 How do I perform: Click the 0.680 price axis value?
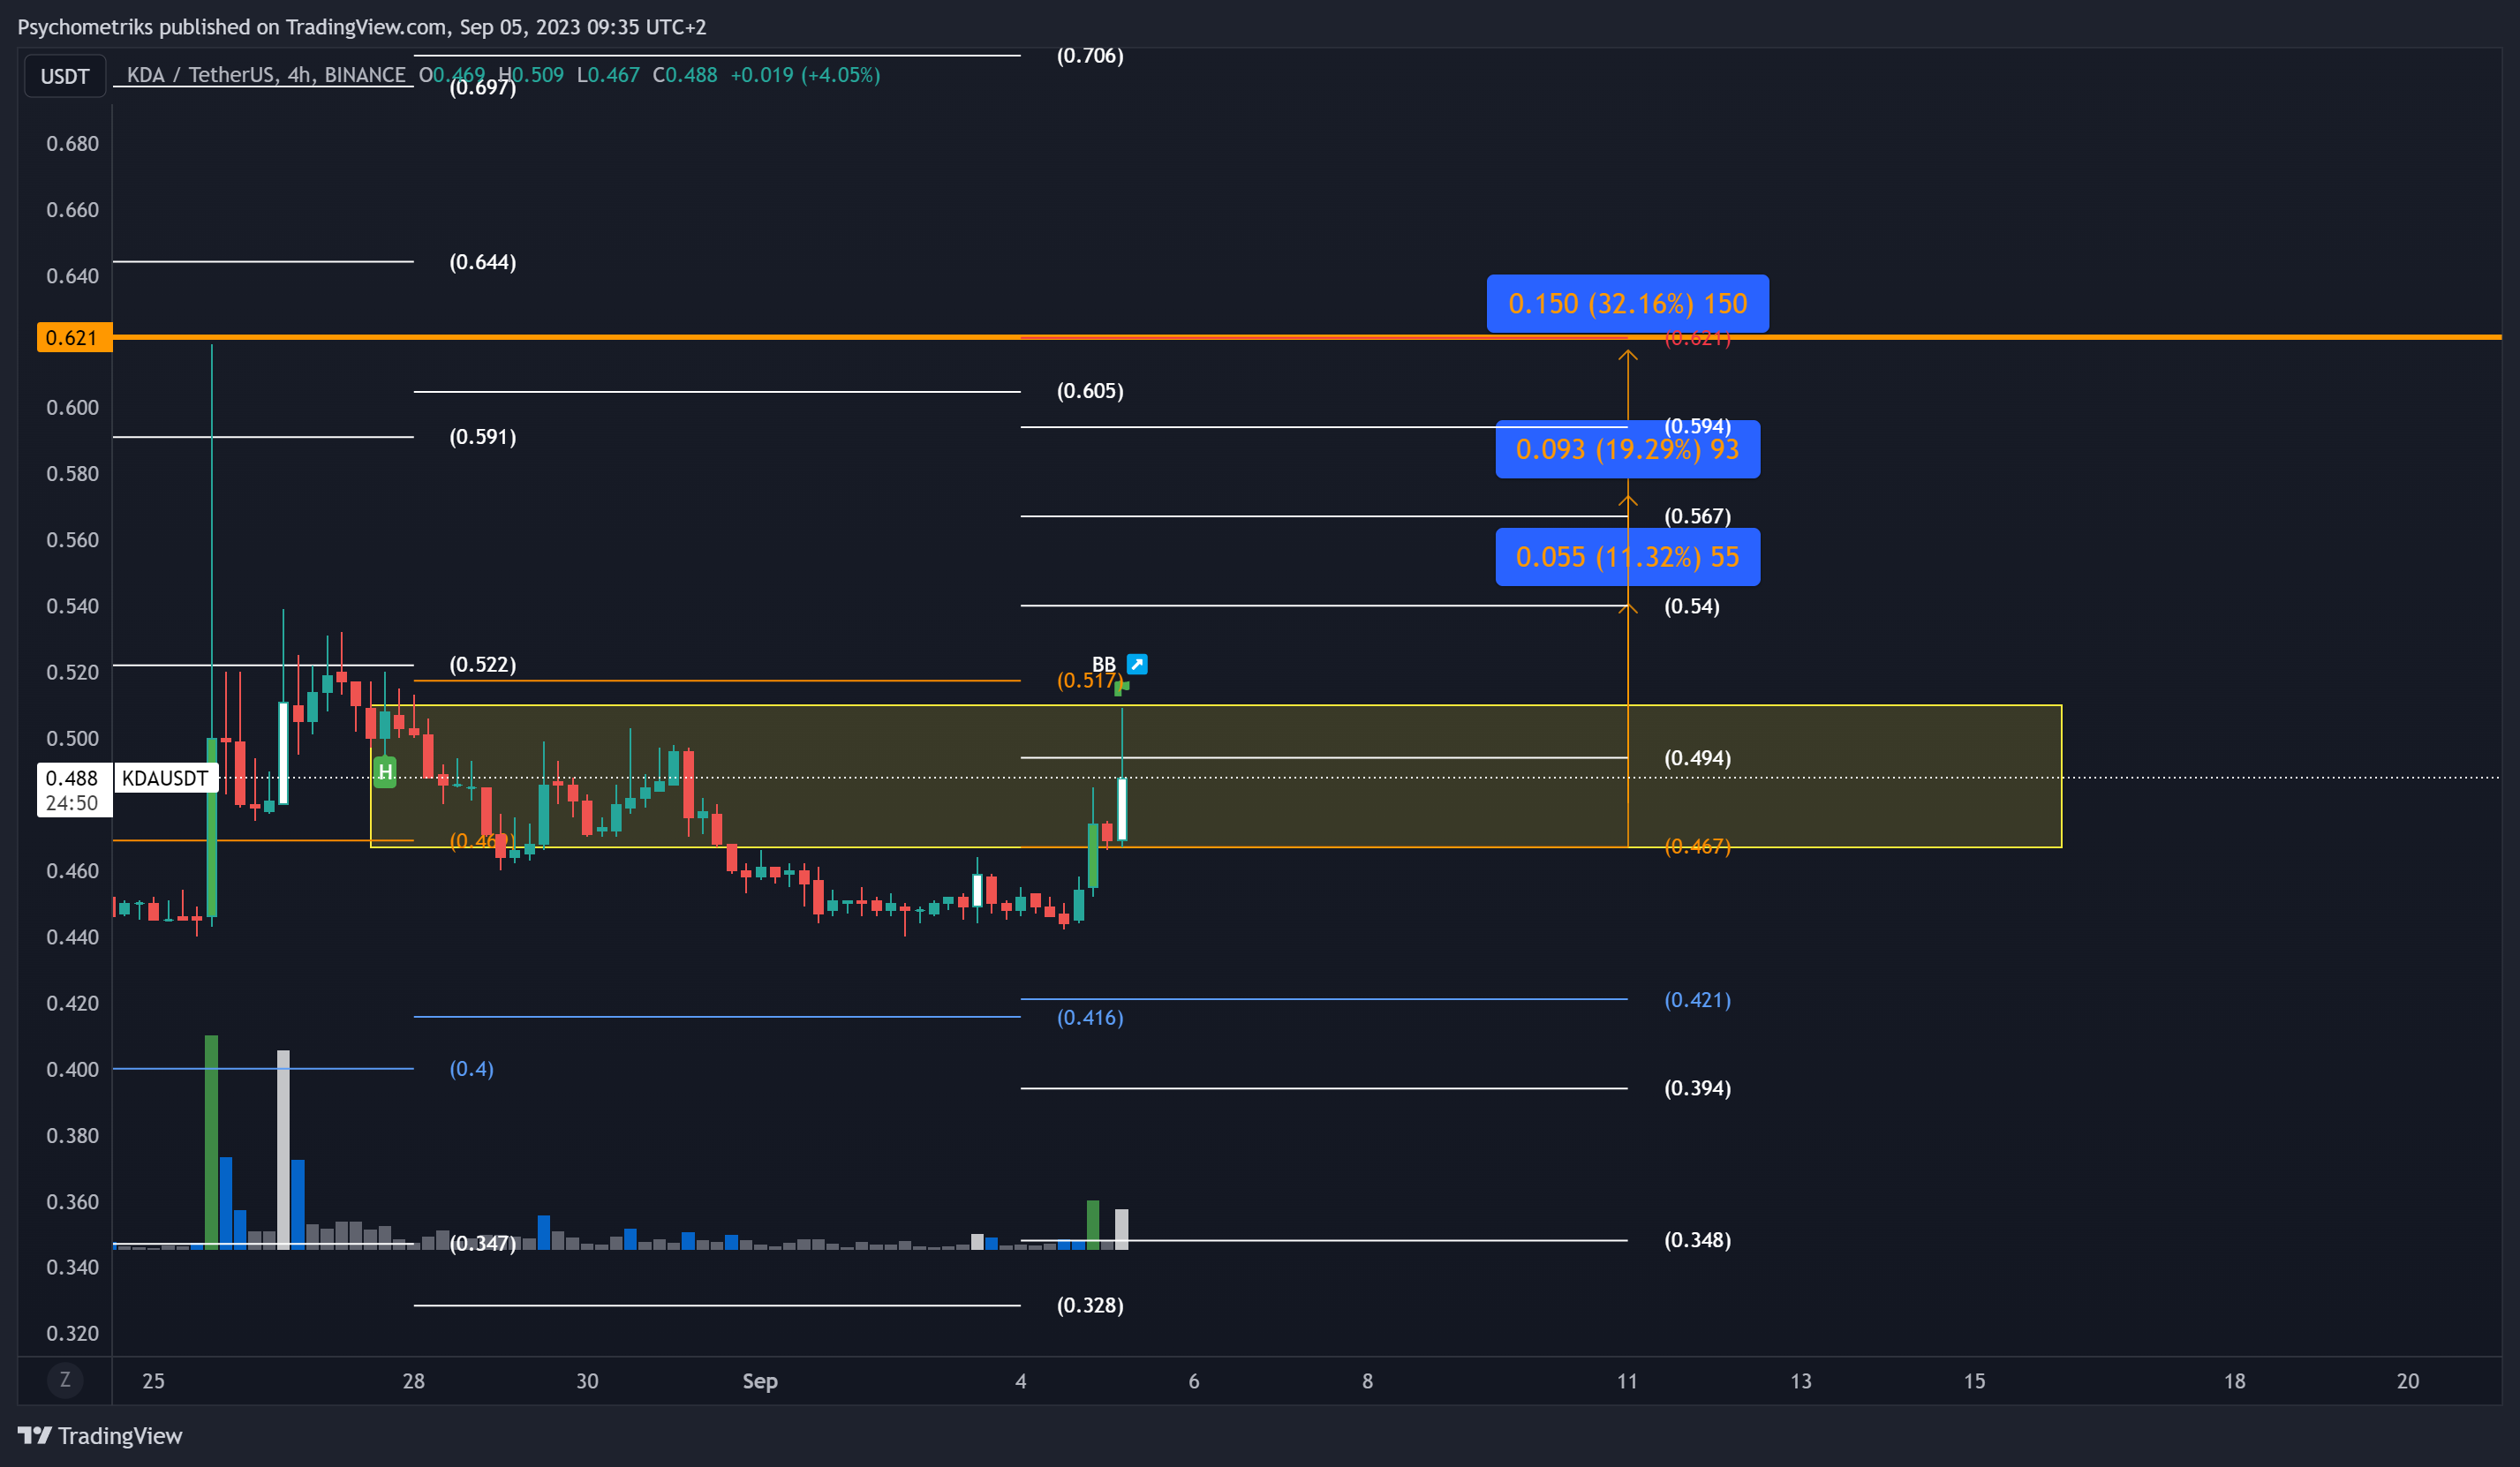coord(73,144)
